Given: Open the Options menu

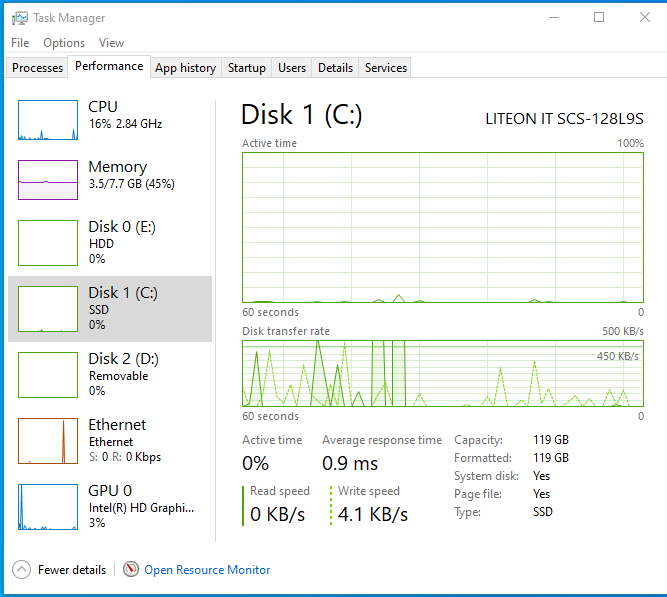Looking at the screenshot, I should pos(64,43).
